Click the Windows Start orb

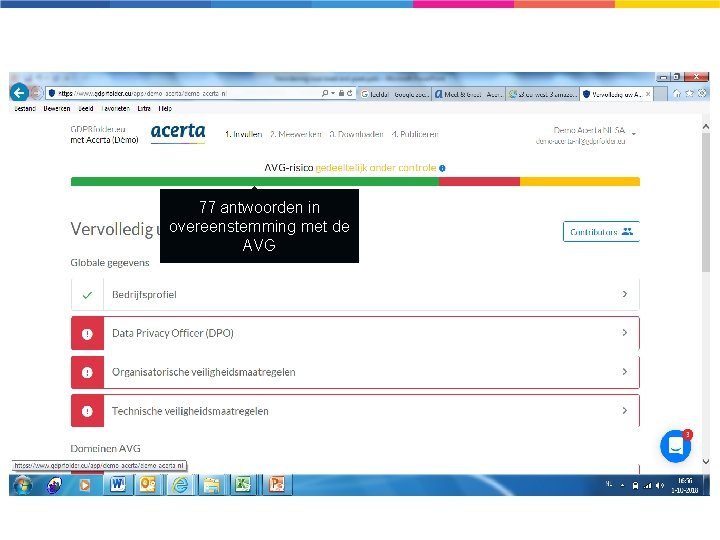(x=23, y=484)
